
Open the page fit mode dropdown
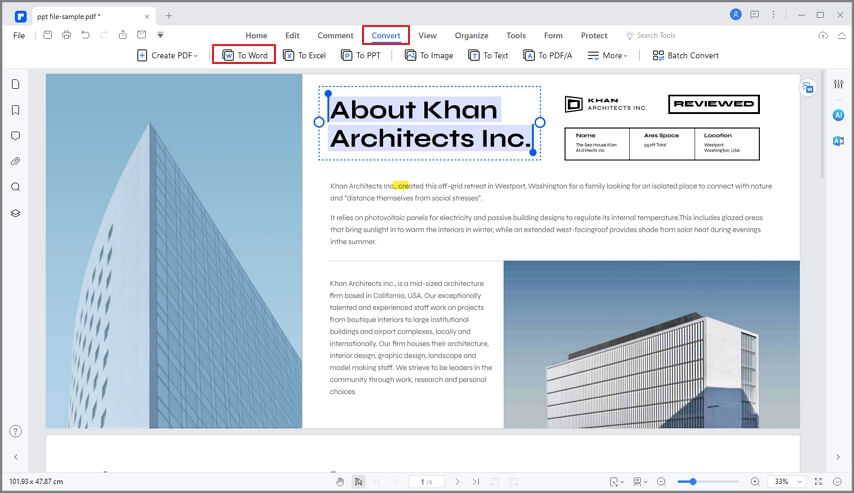coord(617,482)
